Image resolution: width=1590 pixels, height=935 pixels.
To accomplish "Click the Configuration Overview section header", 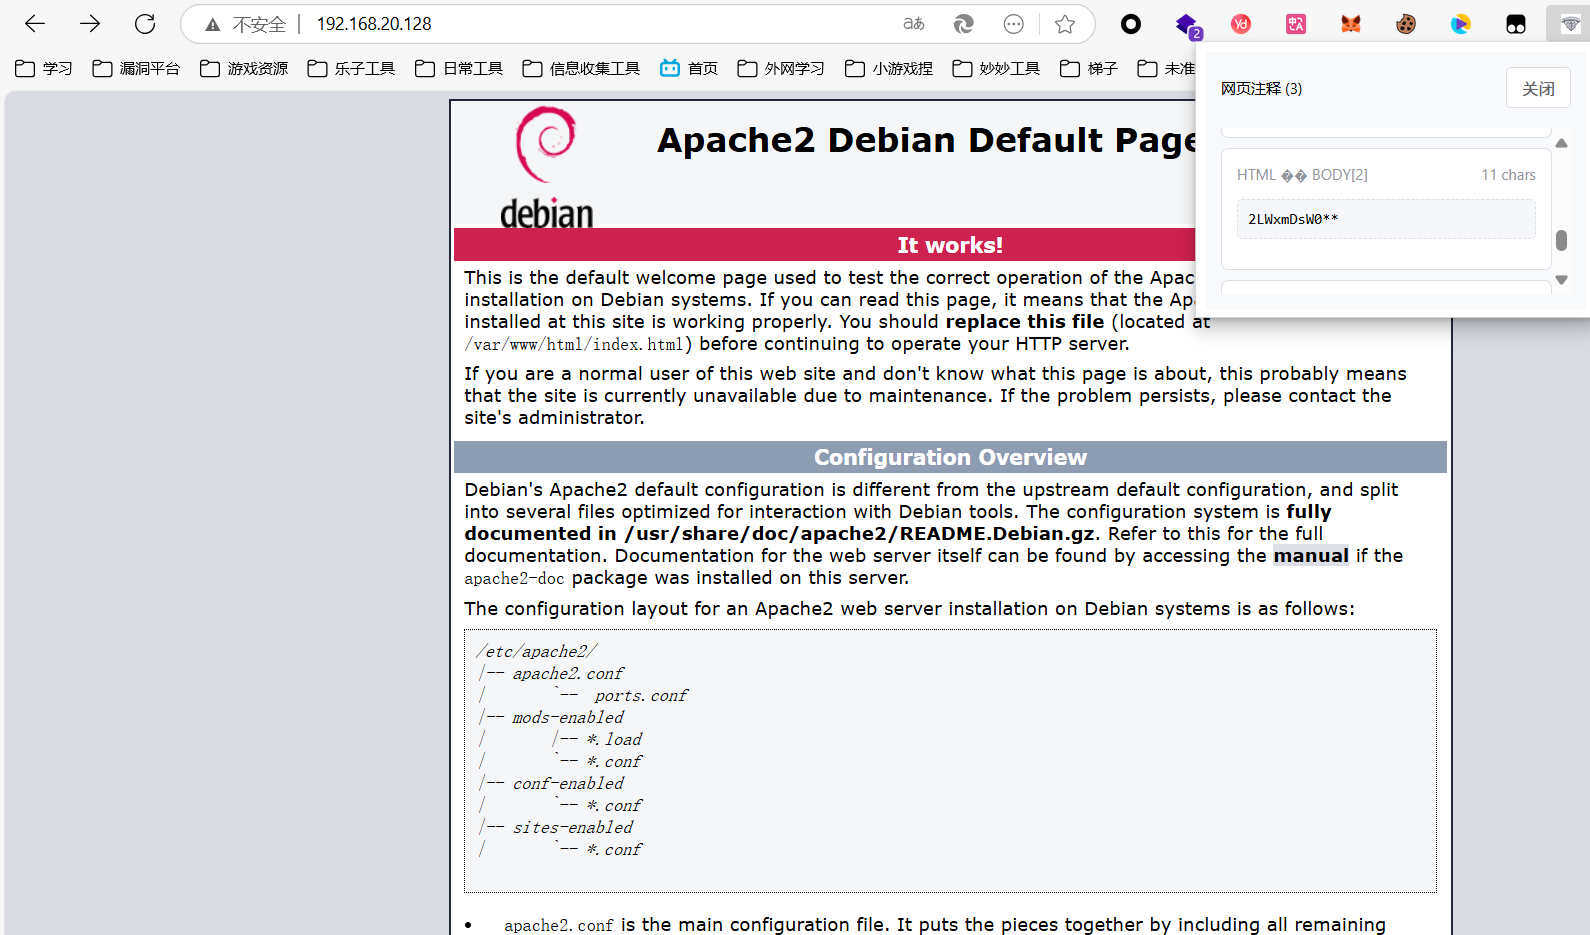I will 950,457.
